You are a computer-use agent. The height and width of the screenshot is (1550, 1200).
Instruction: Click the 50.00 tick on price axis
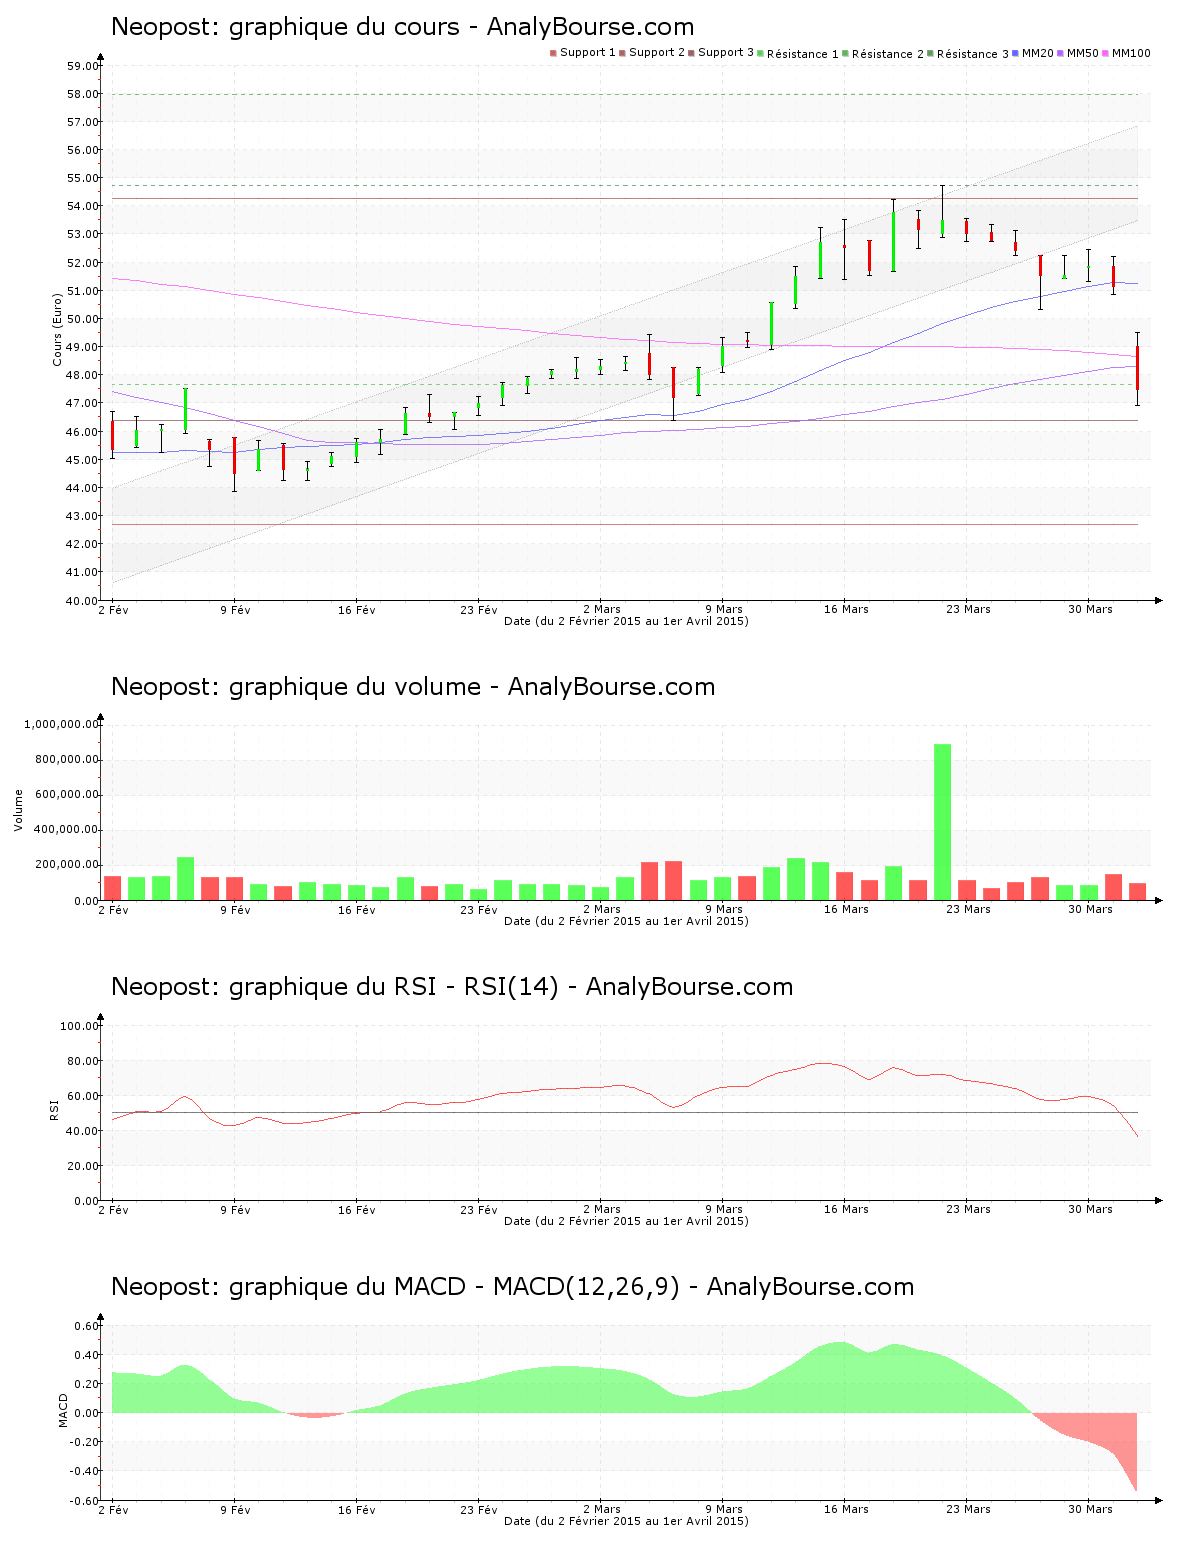point(82,319)
